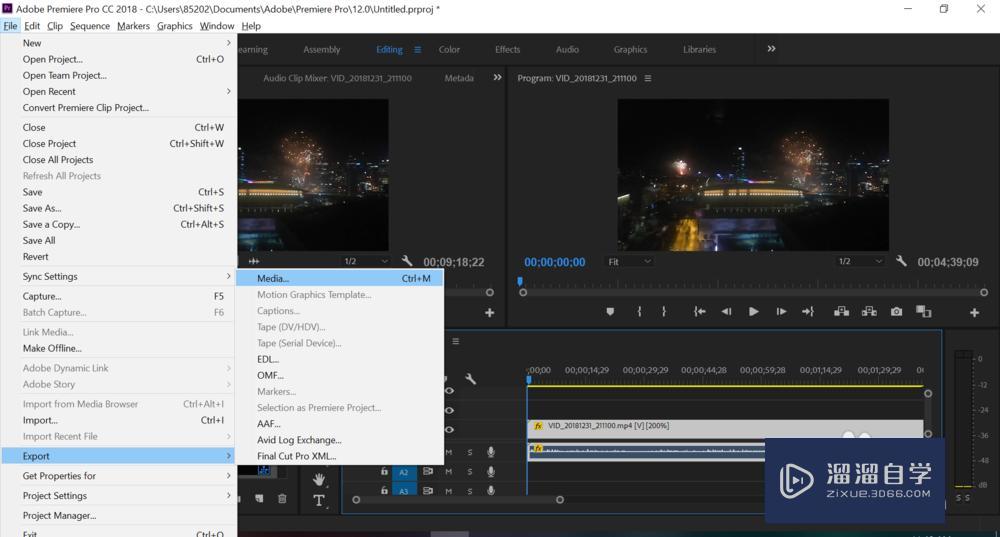Open the Fit zoom level dropdown
This screenshot has width=1000, height=537.
point(629,261)
